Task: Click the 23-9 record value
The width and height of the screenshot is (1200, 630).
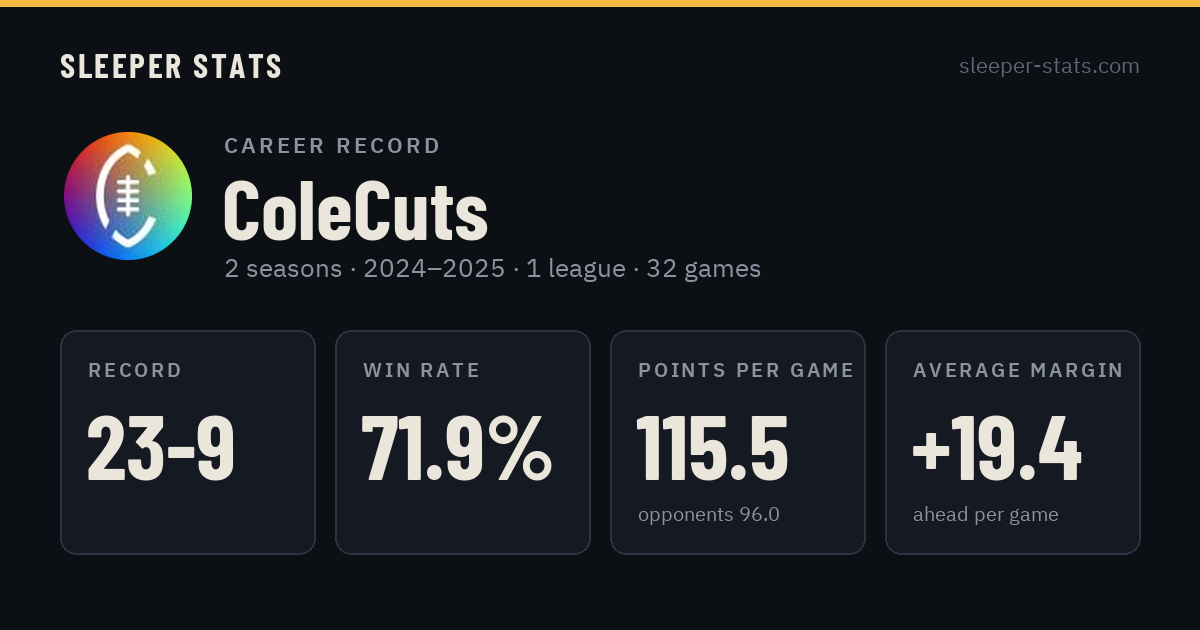Action: (161, 448)
